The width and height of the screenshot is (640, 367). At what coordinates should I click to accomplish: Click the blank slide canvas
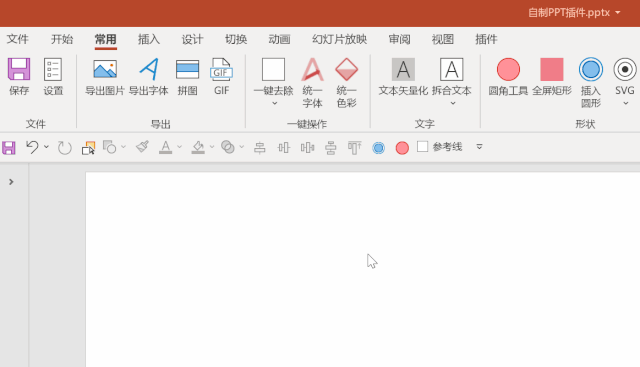(x=363, y=269)
